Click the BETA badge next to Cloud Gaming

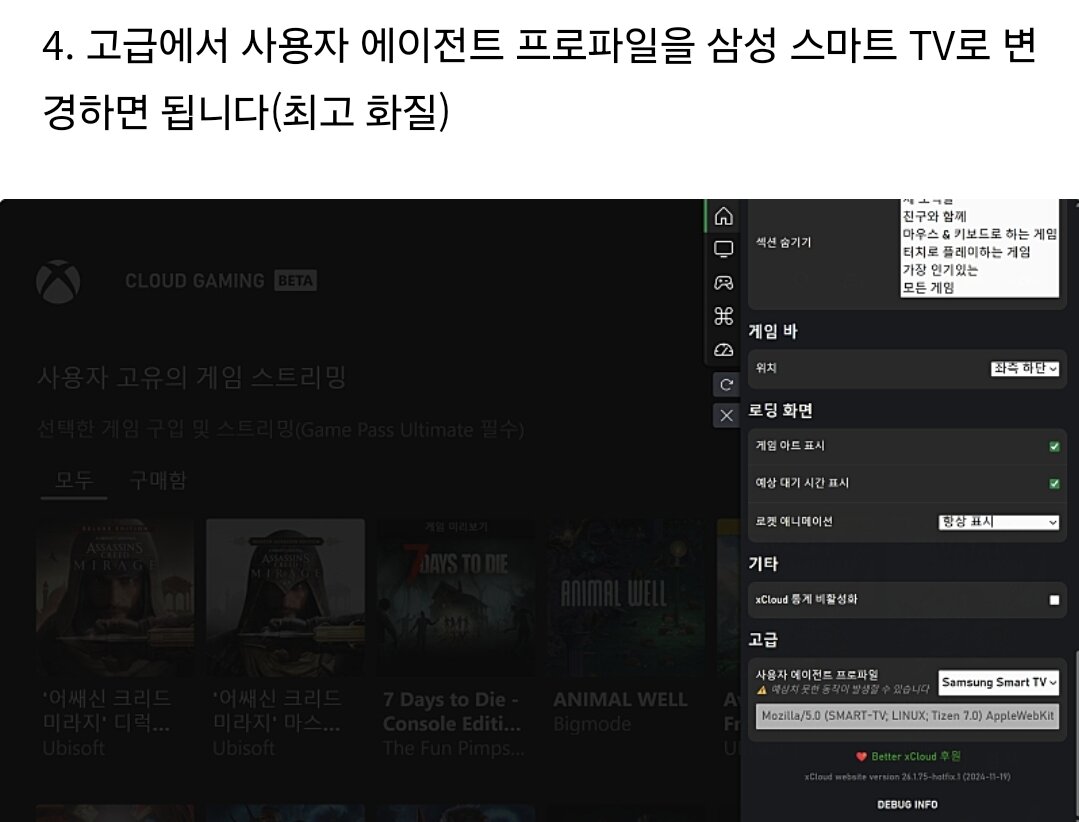pyautogui.click(x=295, y=281)
